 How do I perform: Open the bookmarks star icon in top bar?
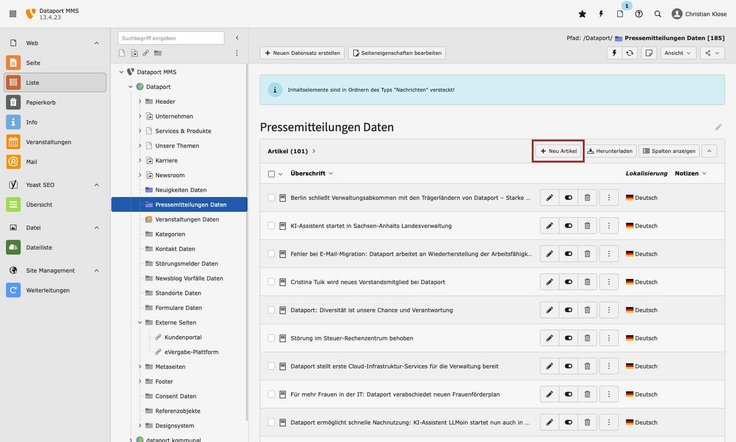583,14
